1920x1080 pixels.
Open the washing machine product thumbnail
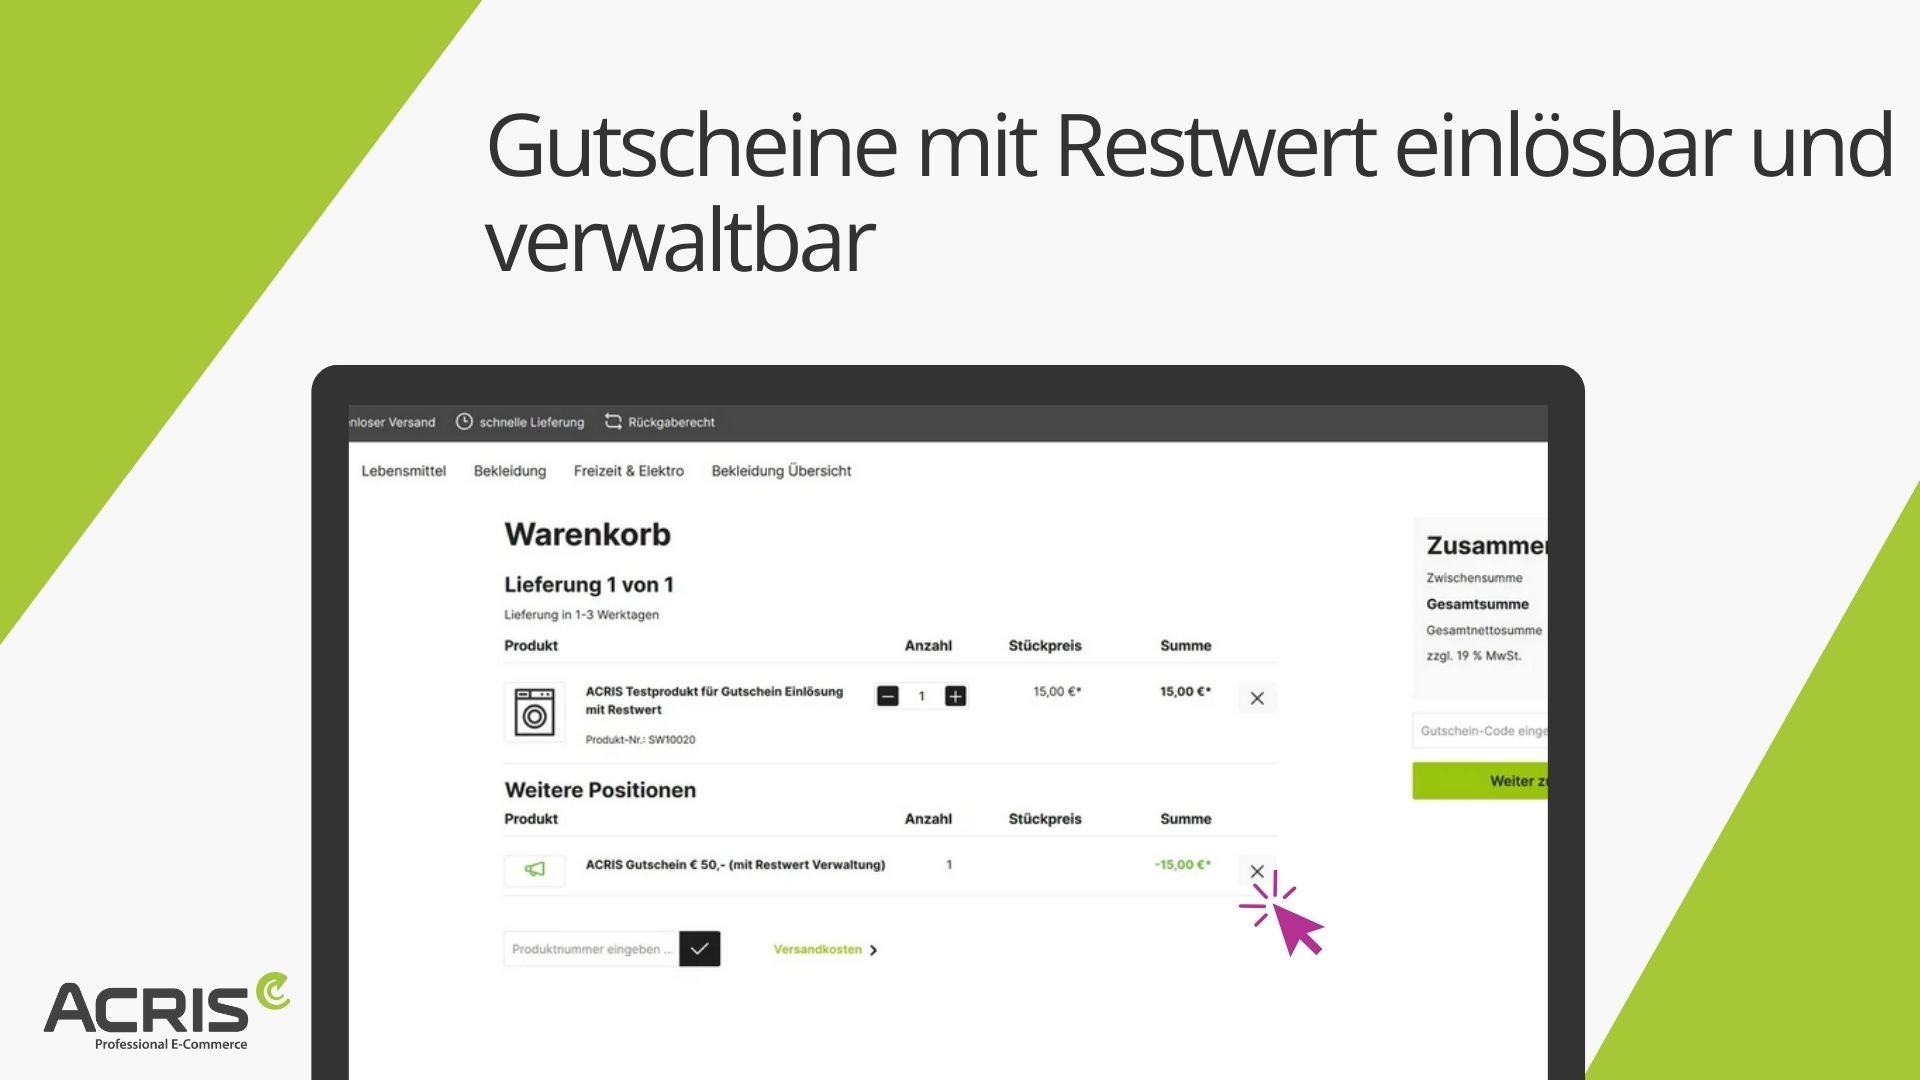point(534,713)
